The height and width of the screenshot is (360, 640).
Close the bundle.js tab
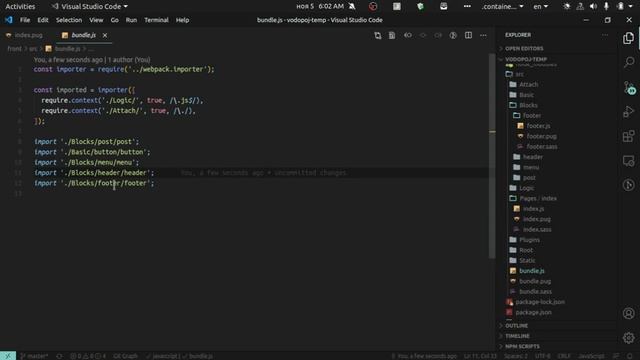(105, 36)
